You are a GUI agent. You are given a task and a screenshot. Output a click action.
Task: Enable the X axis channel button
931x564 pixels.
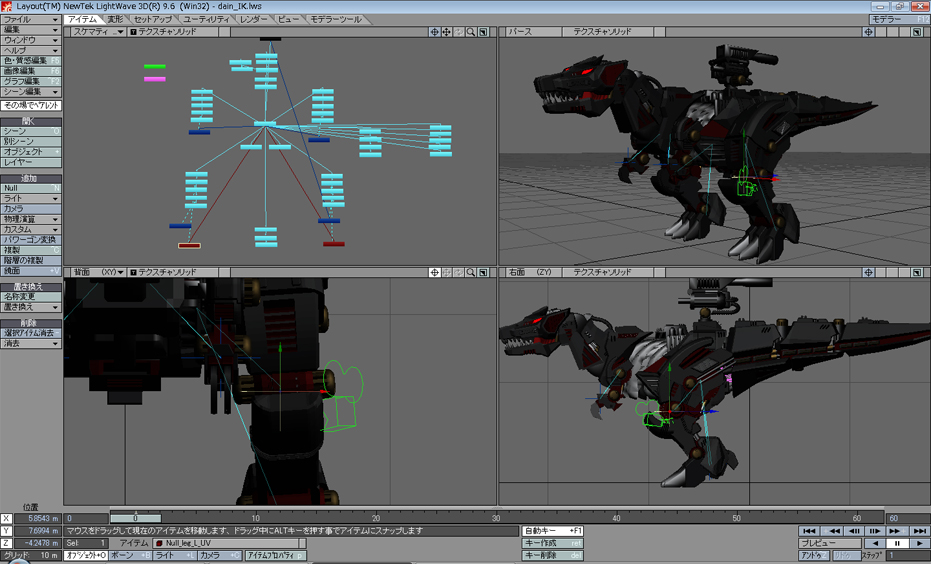tap(7, 519)
